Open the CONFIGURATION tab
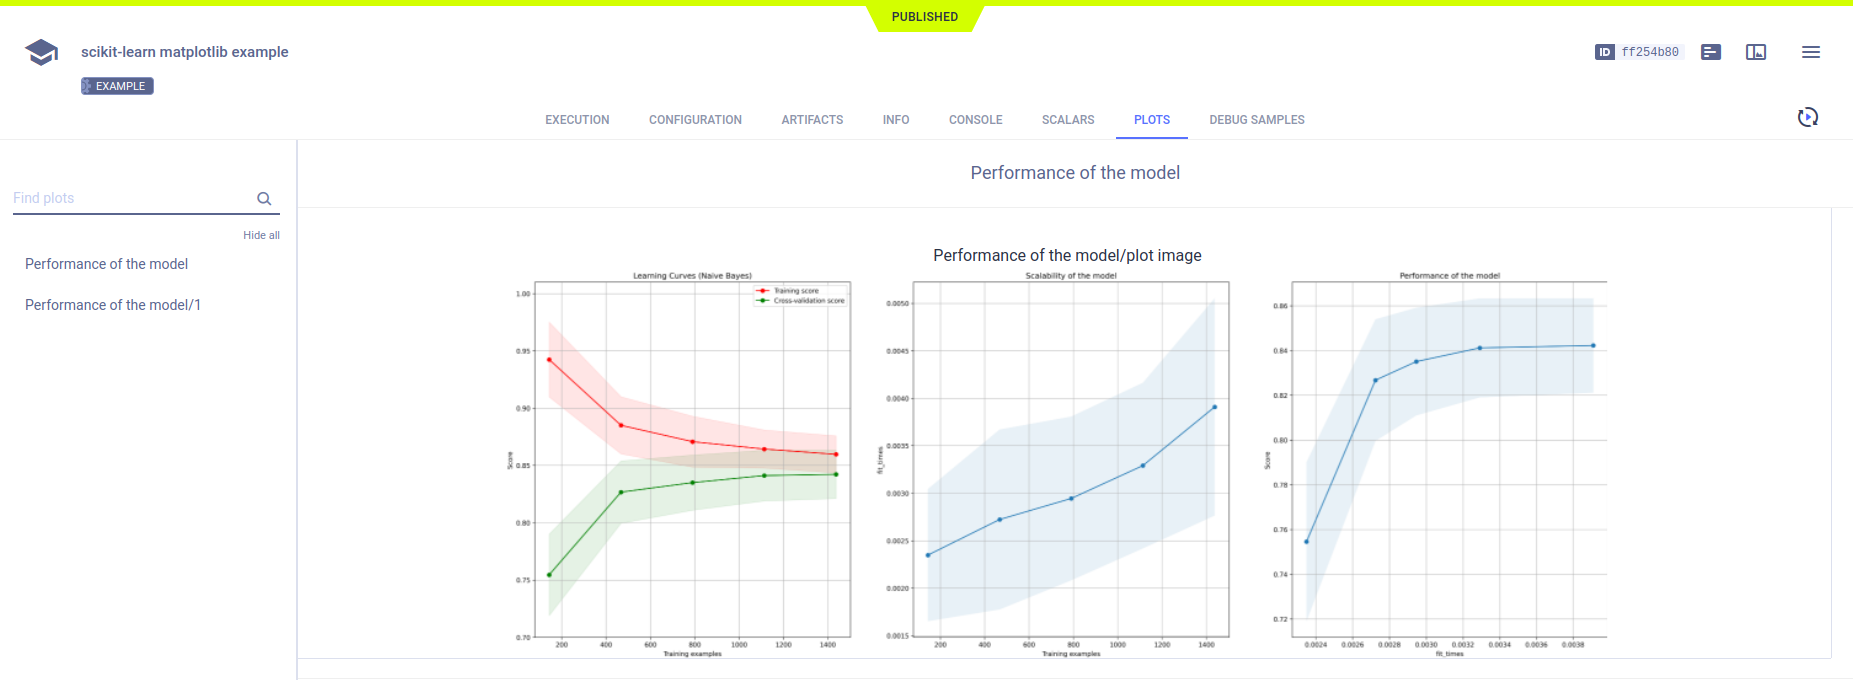 coord(695,120)
